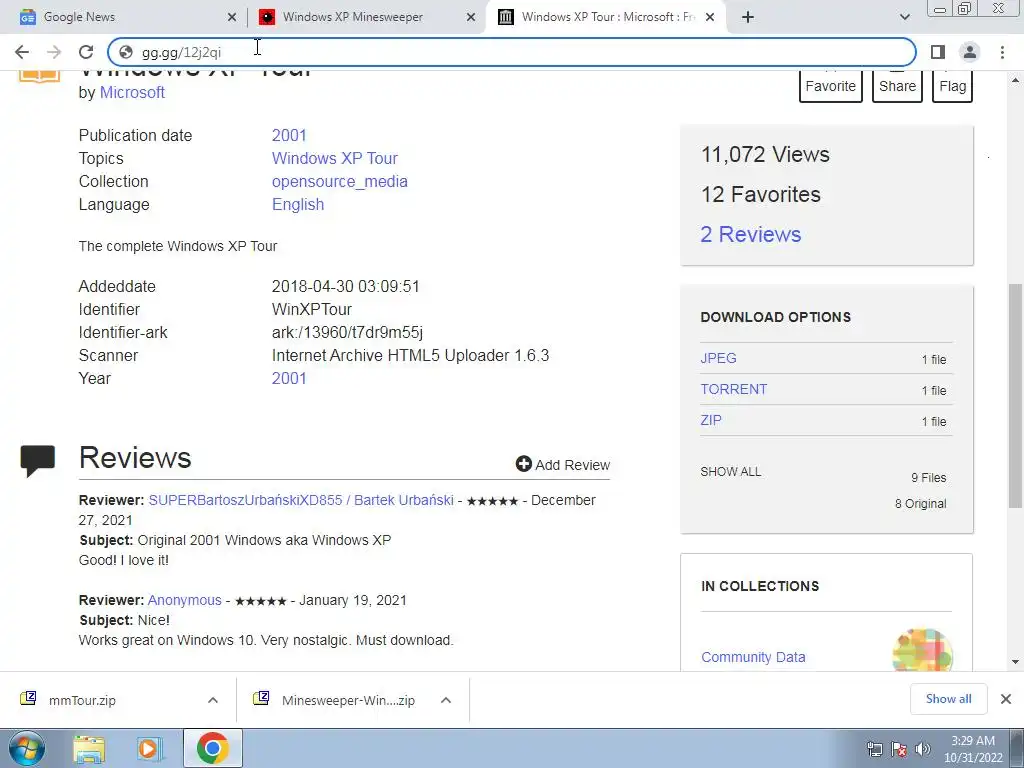Screen dimensions: 1024x768
Task: Click the Flag button
Action: 953,86
